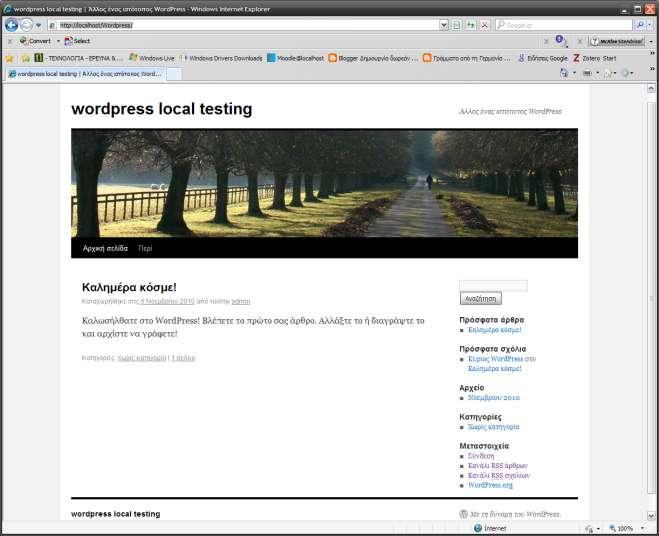Click the Σύνδεση login link
The height and width of the screenshot is (536, 659).
(481, 456)
